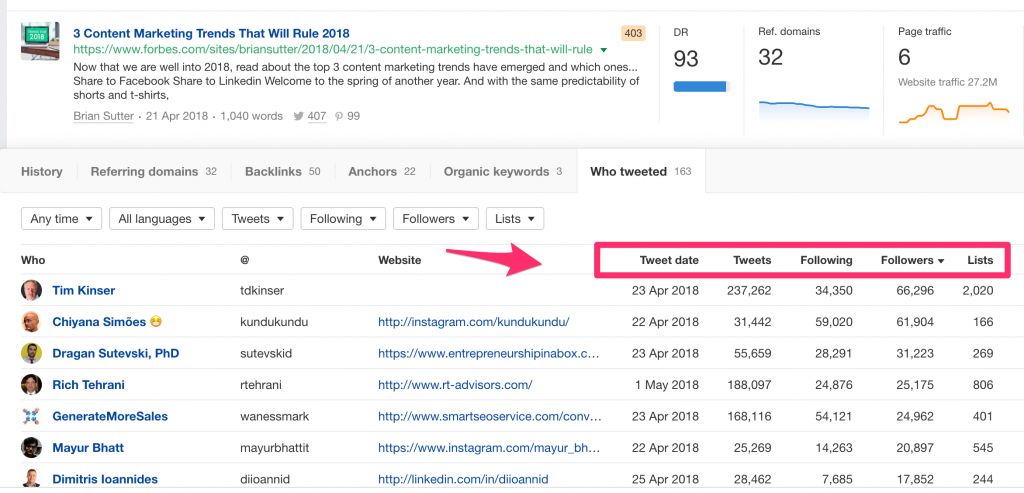Click the 1 May 2018 date
1024x493 pixels.
pyautogui.click(x=667, y=385)
